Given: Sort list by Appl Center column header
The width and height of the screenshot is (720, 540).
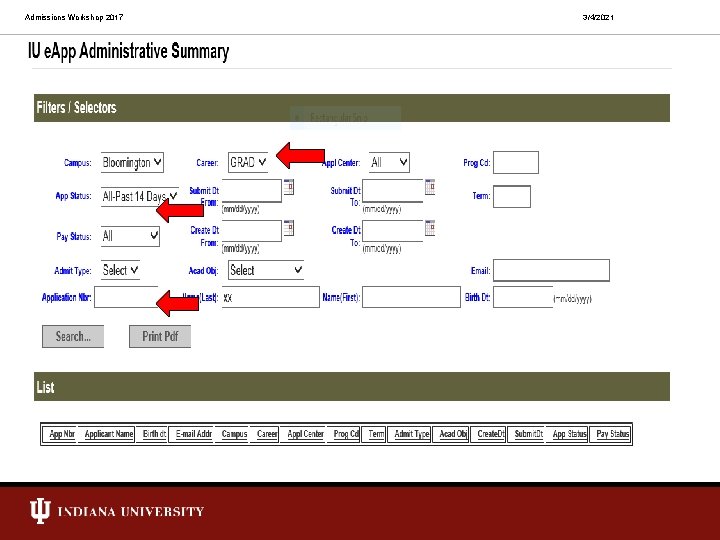Looking at the screenshot, I should [306, 434].
